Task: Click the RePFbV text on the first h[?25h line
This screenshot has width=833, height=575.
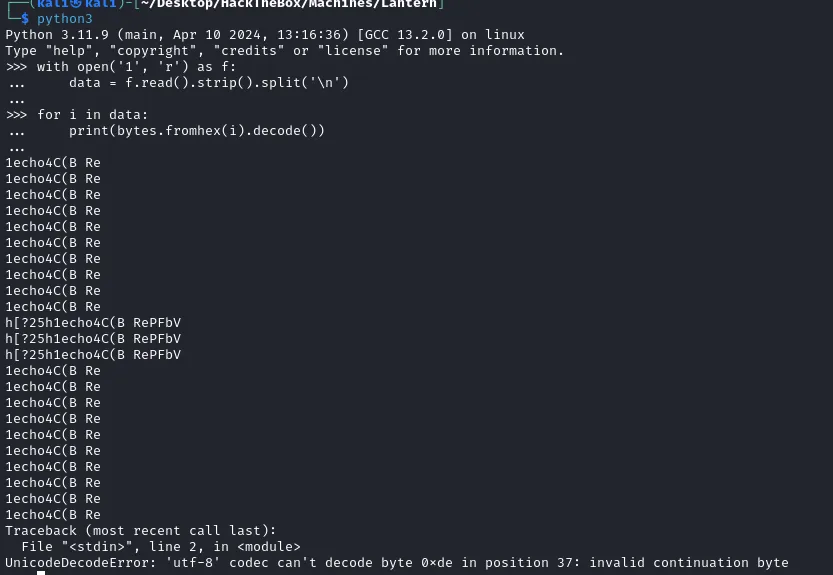Action: click(x=157, y=323)
